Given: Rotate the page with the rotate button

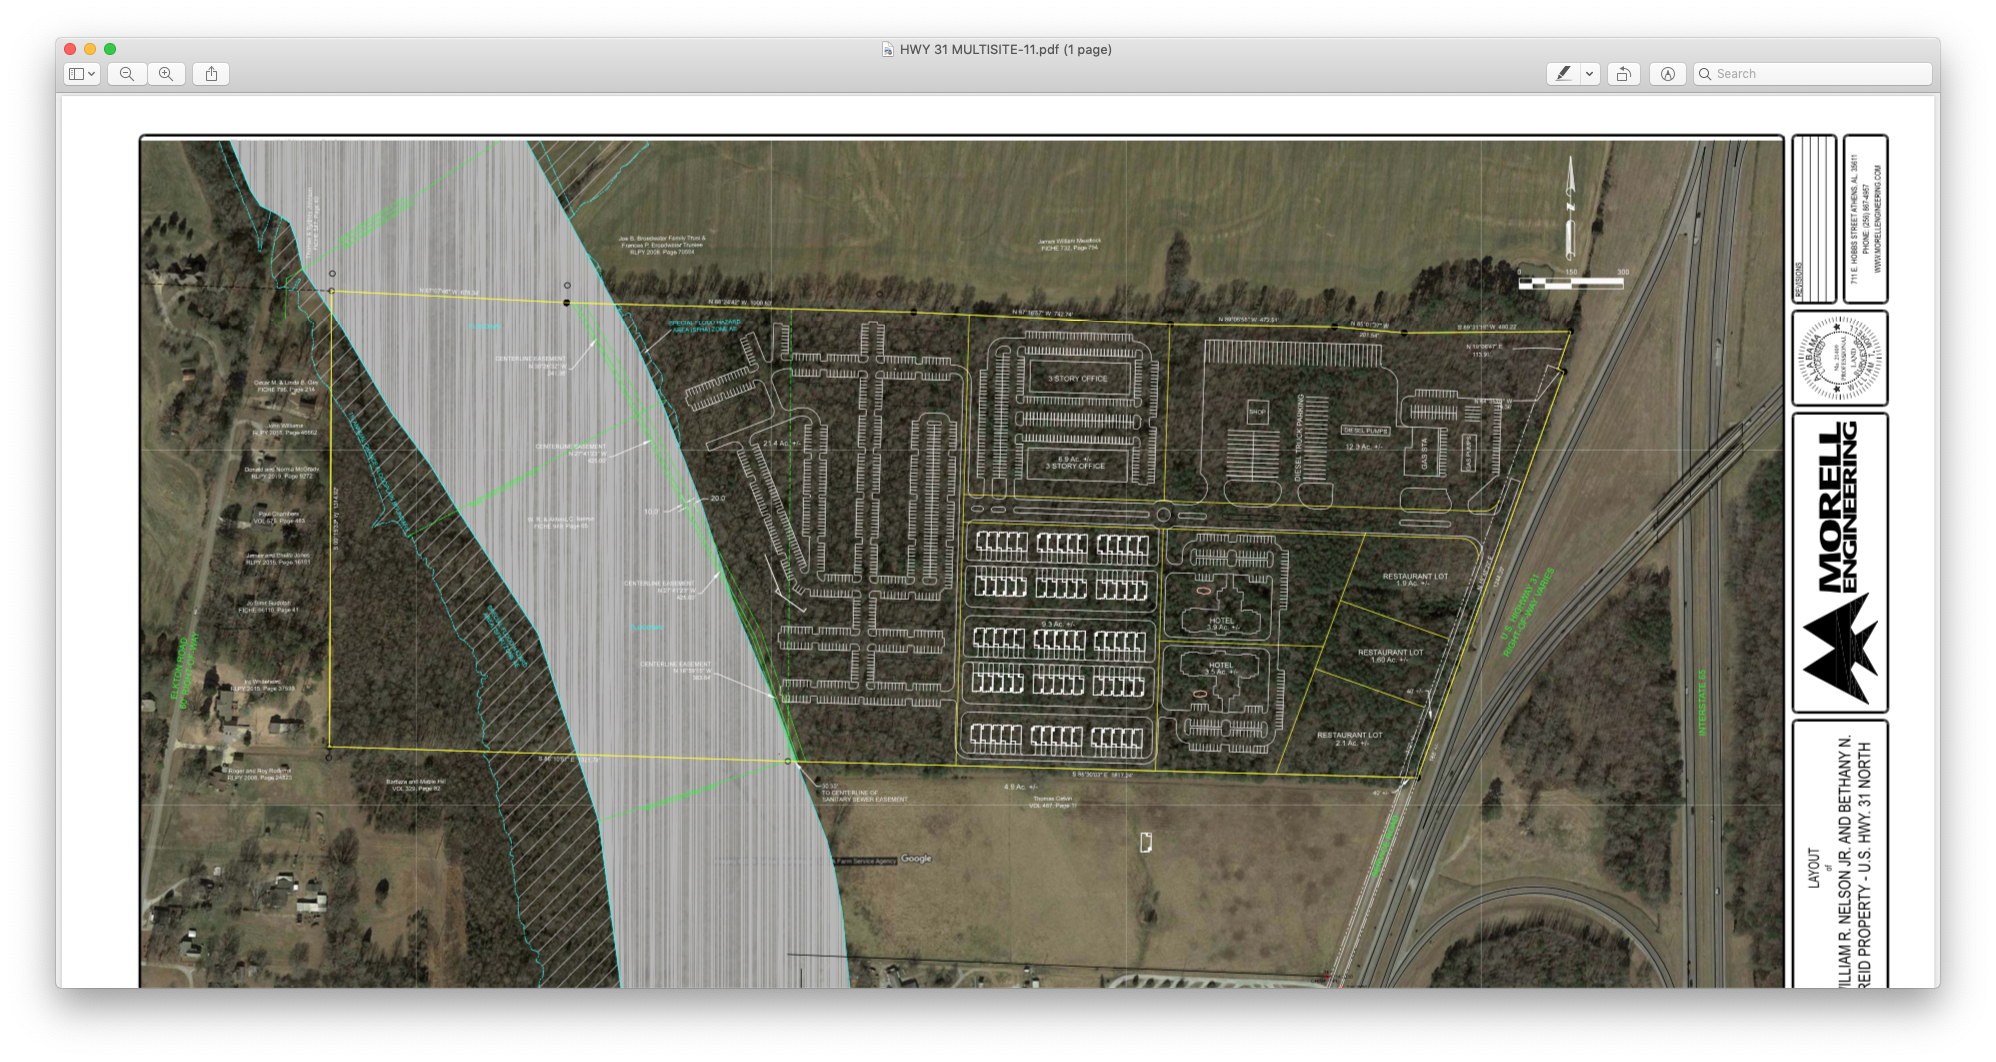Looking at the screenshot, I should pyautogui.click(x=1624, y=74).
